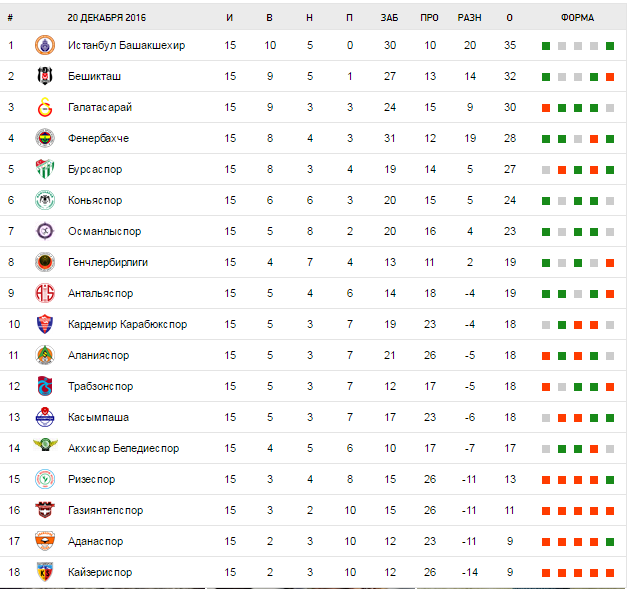629x589 pixels.
Task: Select the Генчлербирлиги team name
Action: point(107,262)
